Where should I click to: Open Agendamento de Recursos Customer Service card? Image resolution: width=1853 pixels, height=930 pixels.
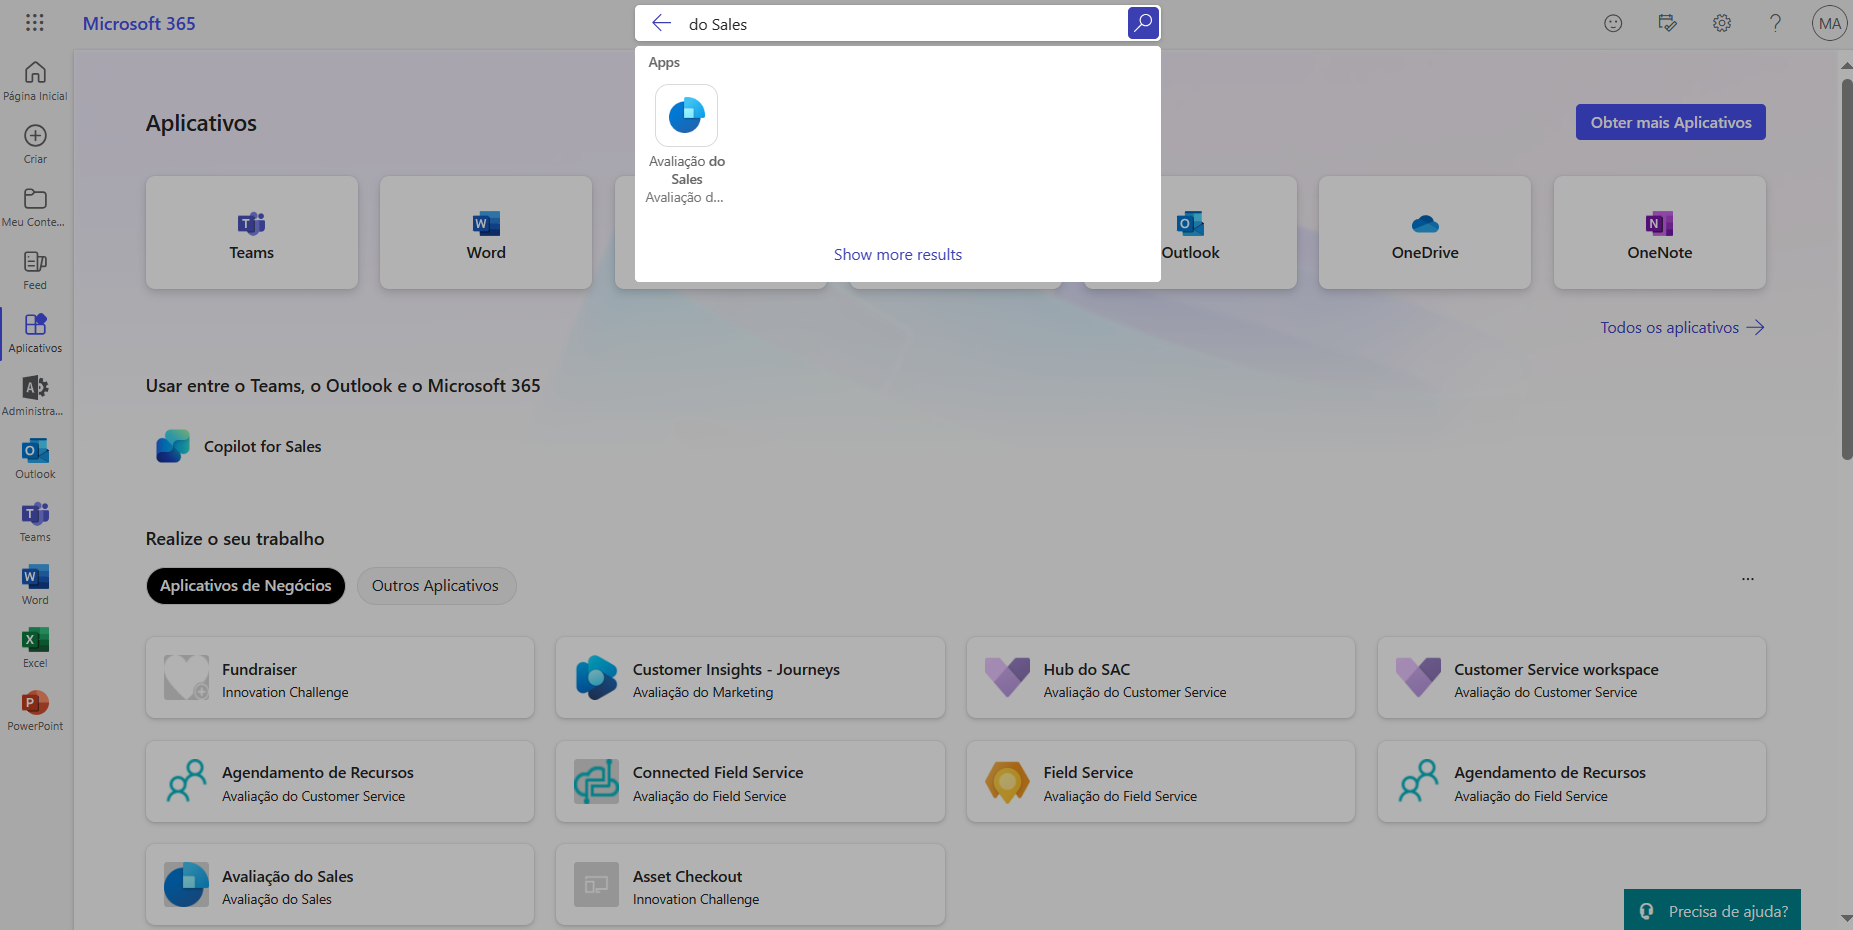coord(340,782)
